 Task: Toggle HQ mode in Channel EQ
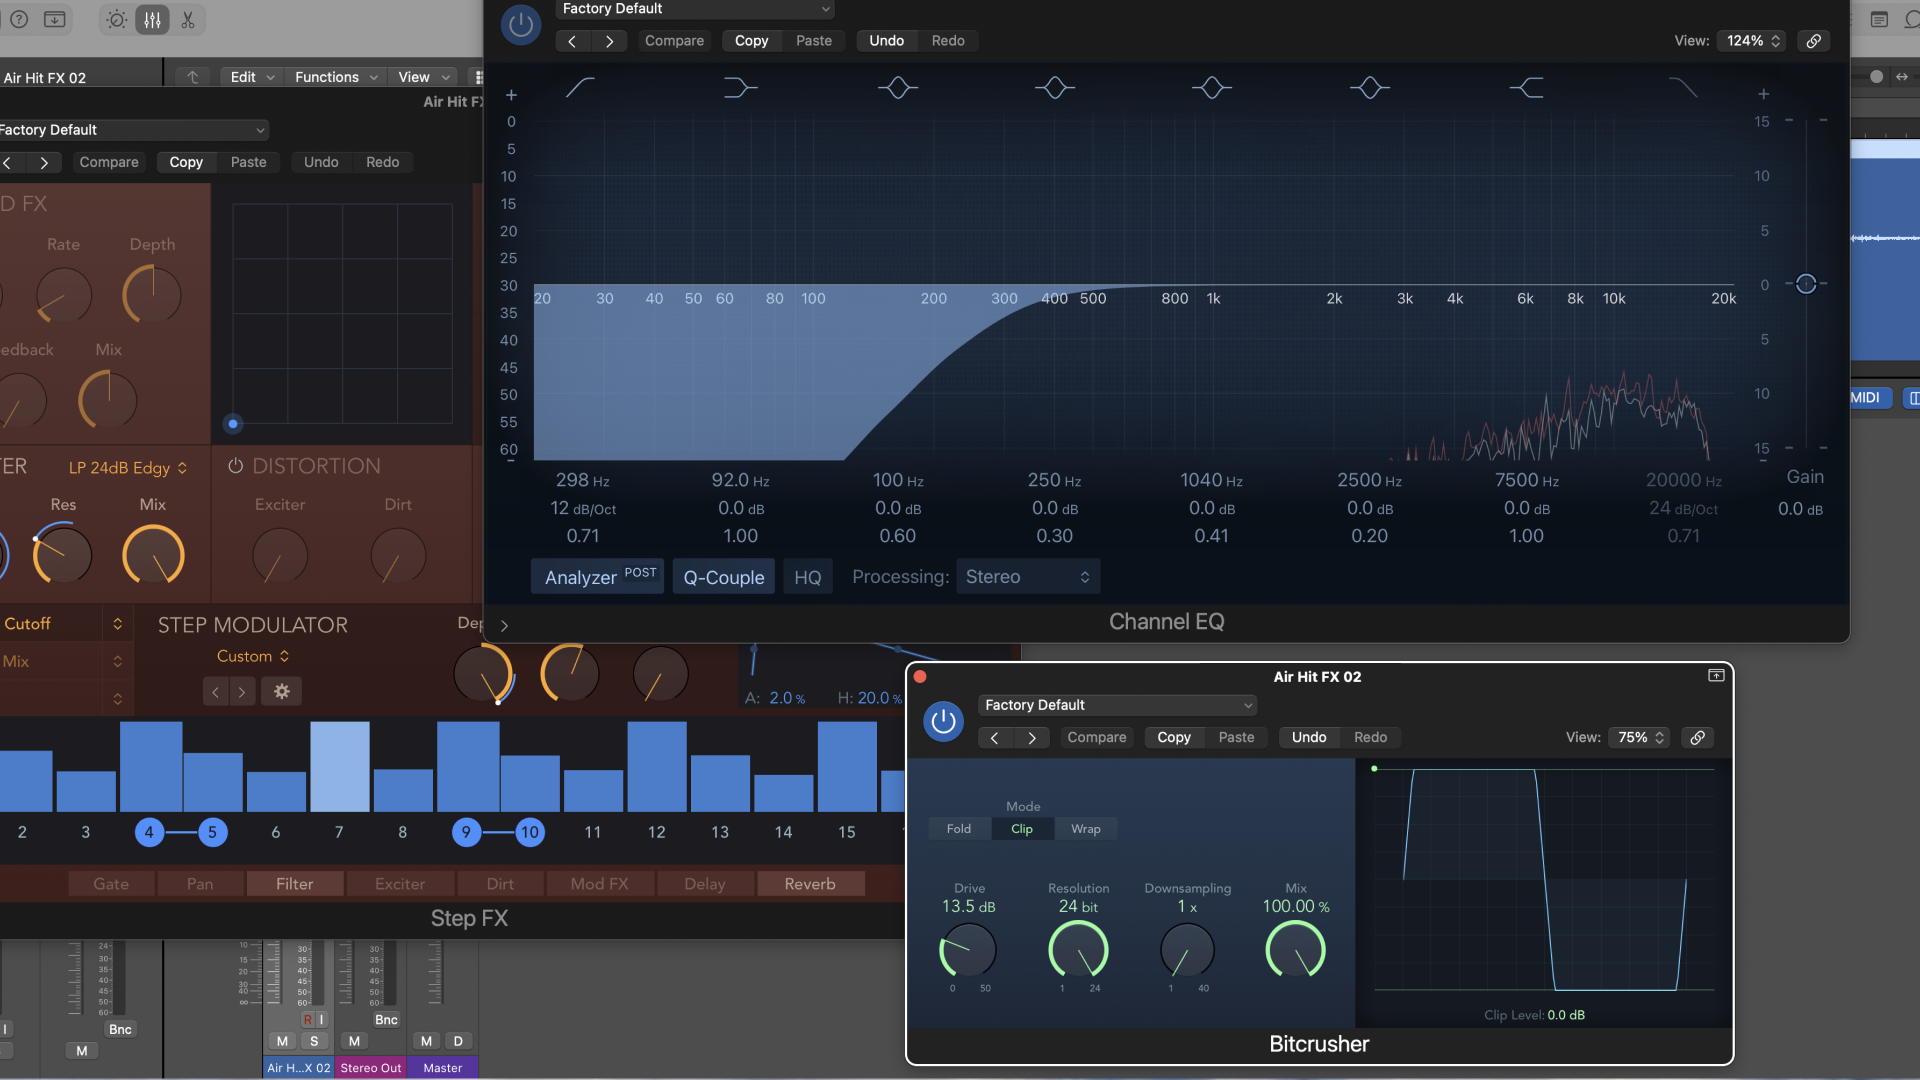[807, 577]
